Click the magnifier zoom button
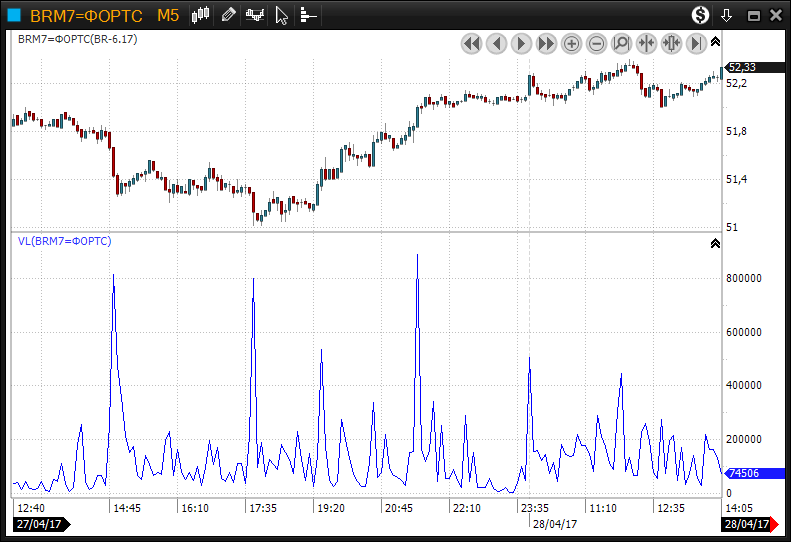Screen dimensions: 791x542 pyautogui.click(x=621, y=43)
